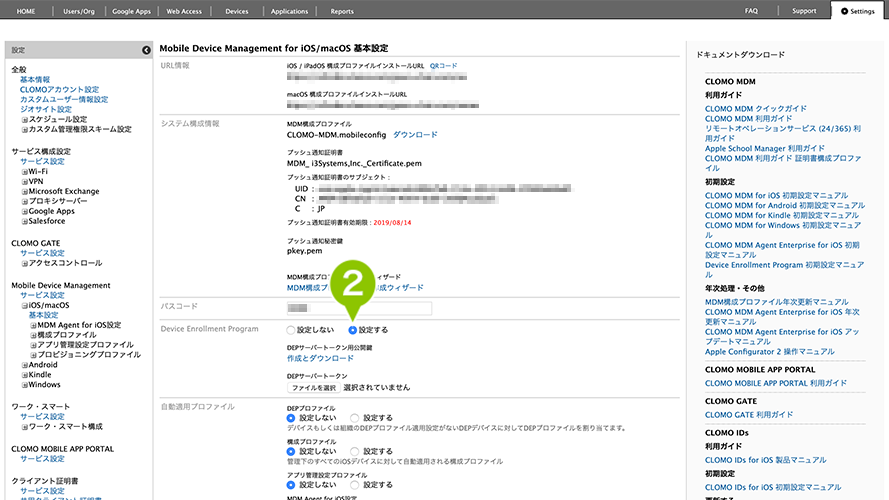This screenshot has width=889, height=500.
Task: Expand Windows tree node
Action: tap(25, 385)
